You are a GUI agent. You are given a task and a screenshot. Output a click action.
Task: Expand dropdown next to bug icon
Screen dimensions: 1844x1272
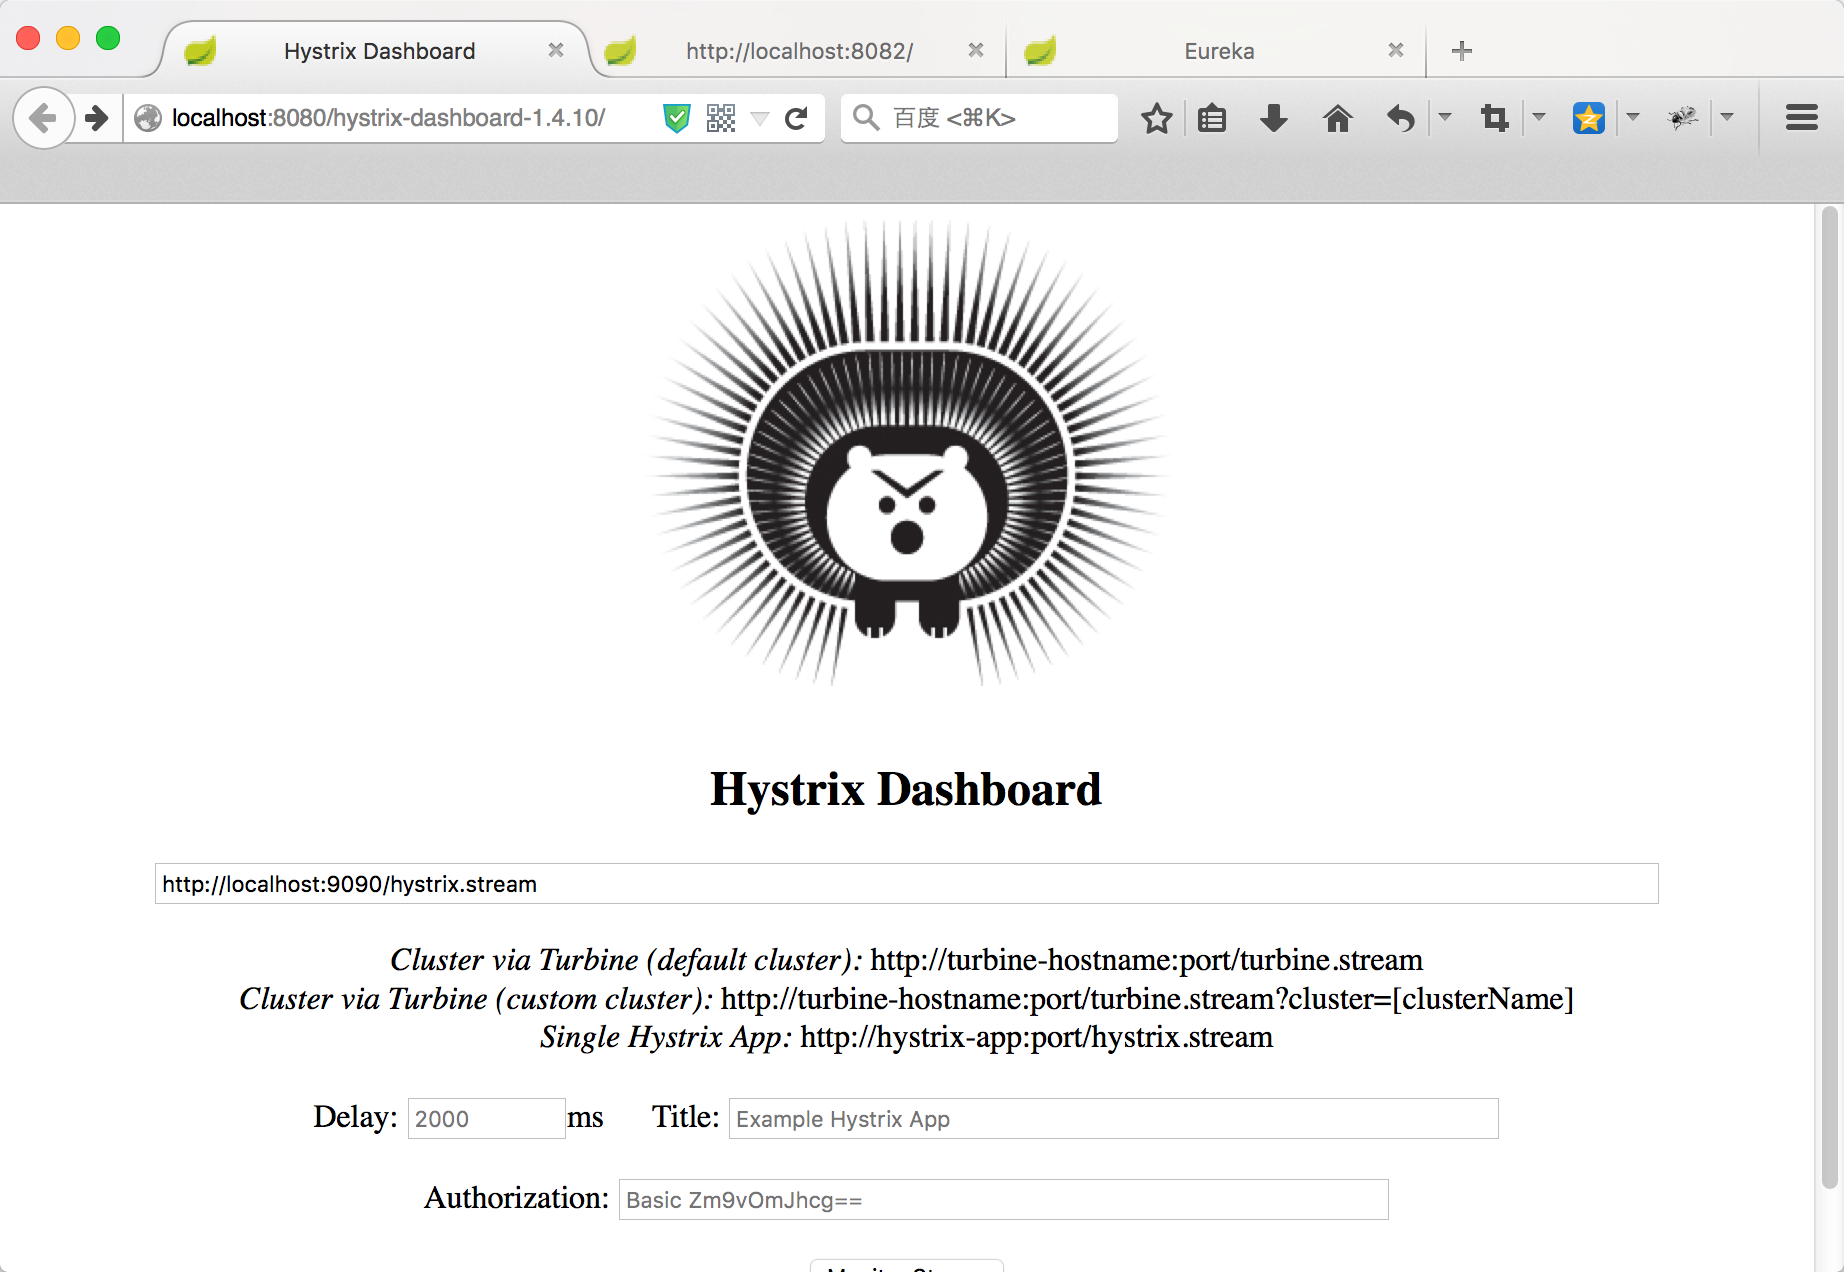pyautogui.click(x=1727, y=117)
